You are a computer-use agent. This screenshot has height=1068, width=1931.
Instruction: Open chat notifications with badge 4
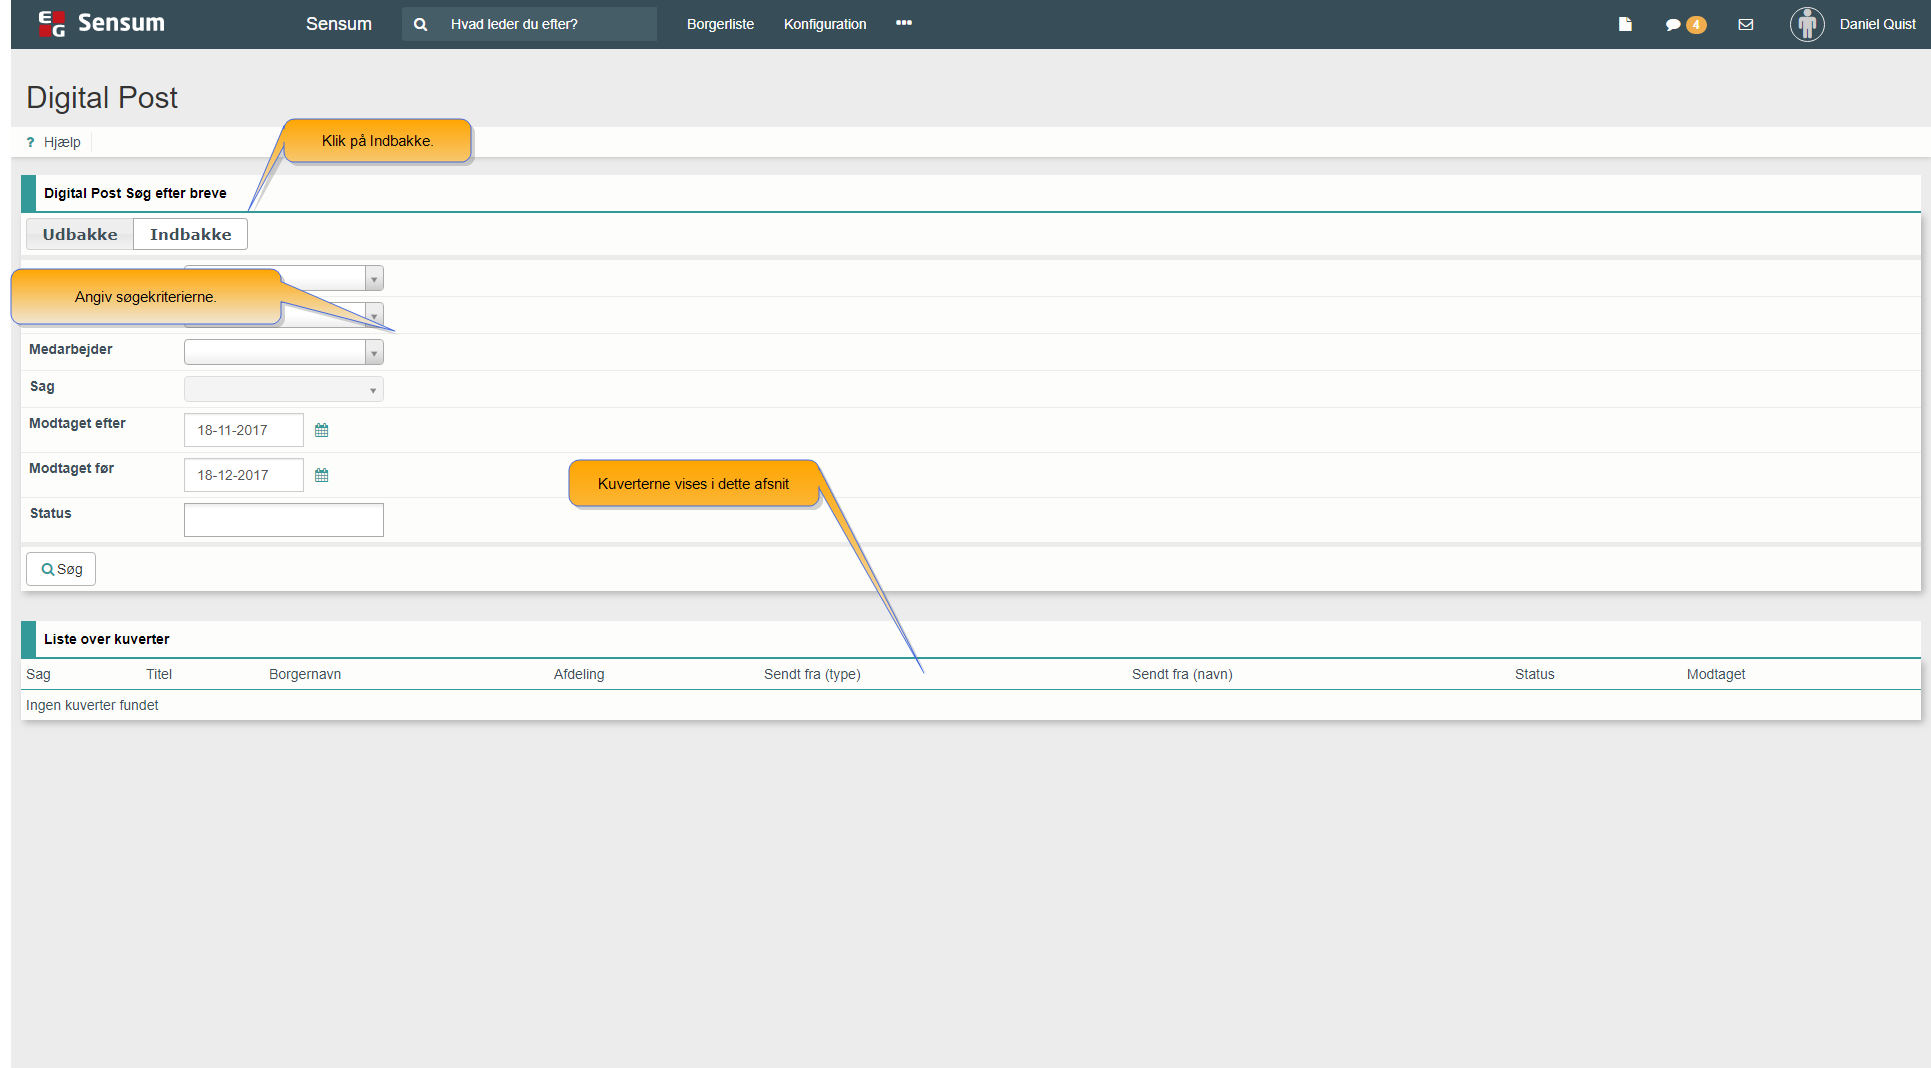tap(1685, 24)
